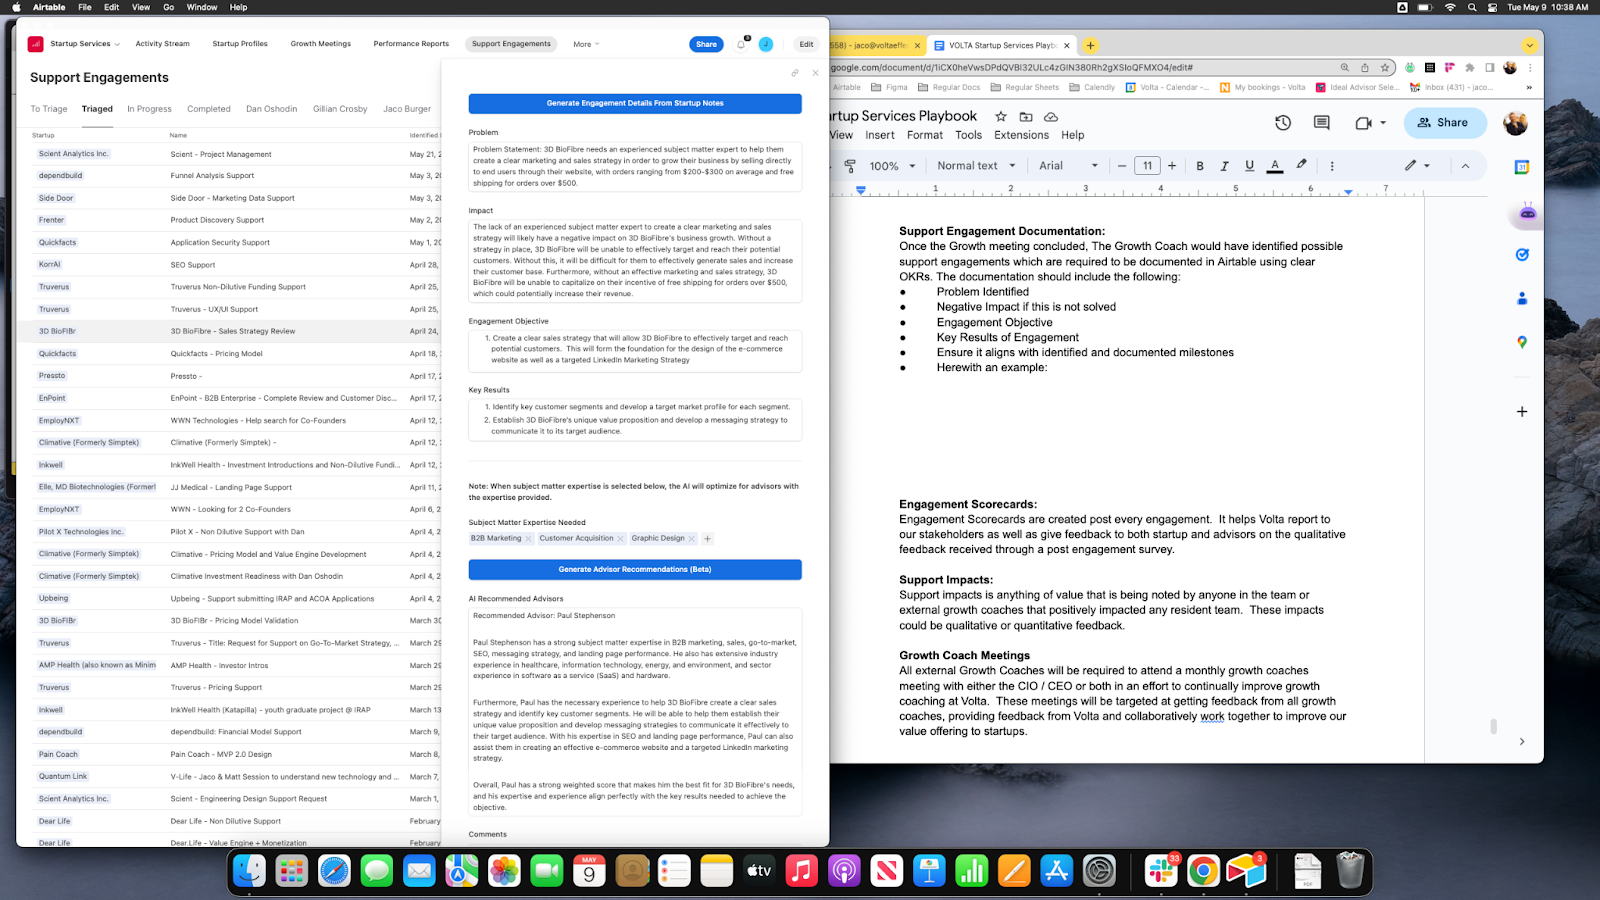The image size is (1600, 900).
Task: Switch to the Growth Meetings page
Action: (321, 44)
